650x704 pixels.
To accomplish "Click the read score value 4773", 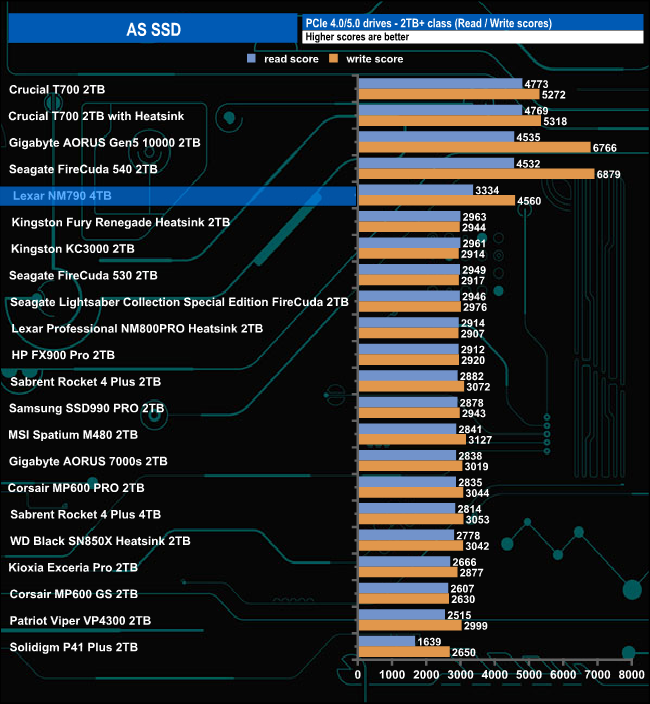I will pos(536,84).
